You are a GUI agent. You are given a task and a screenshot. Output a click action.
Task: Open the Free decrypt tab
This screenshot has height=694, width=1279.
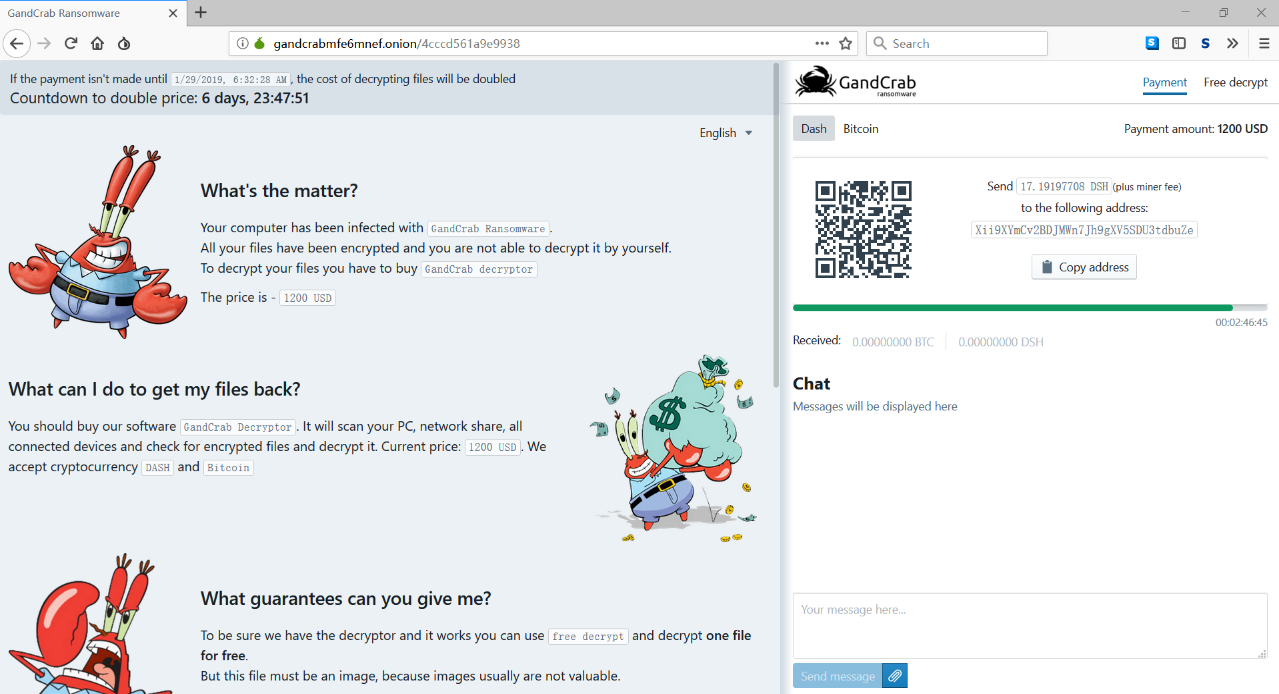click(1235, 83)
